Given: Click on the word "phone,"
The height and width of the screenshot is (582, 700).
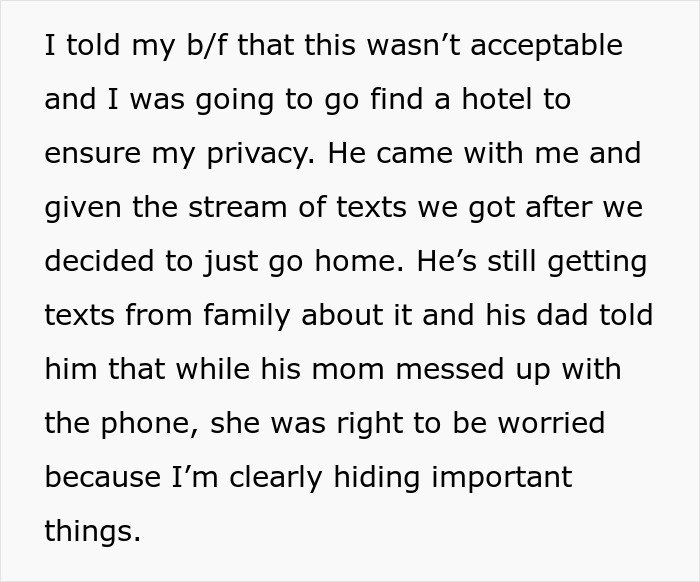Looking at the screenshot, I should point(150,424).
